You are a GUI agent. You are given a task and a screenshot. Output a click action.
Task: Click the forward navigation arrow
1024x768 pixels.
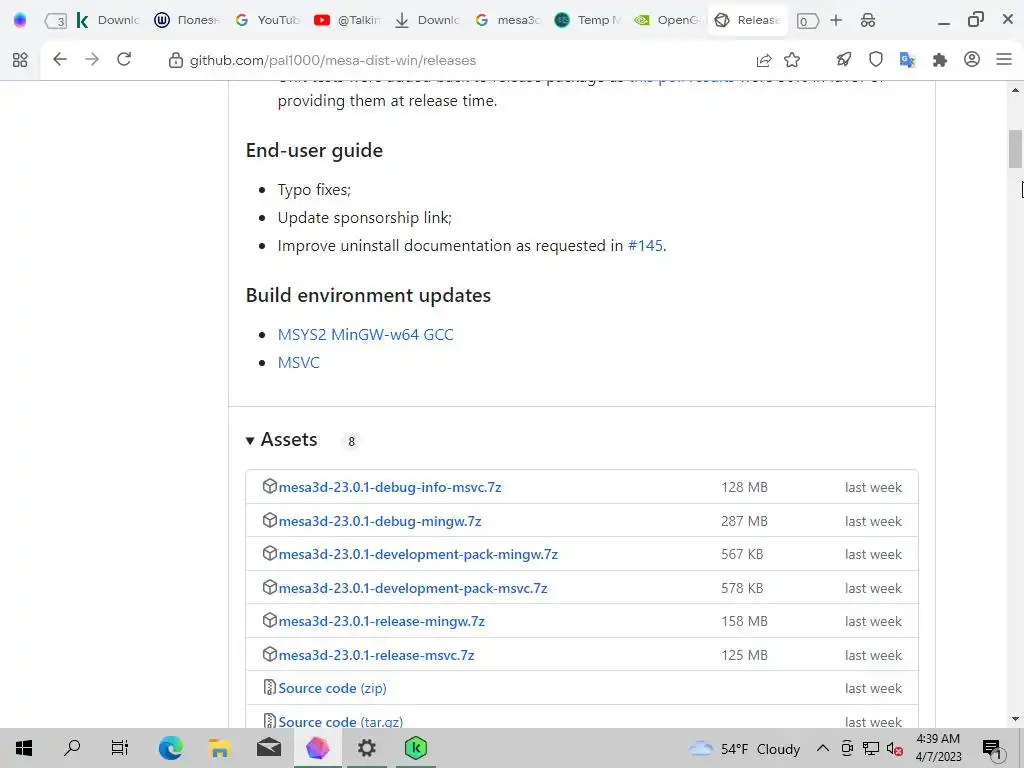pos(92,59)
